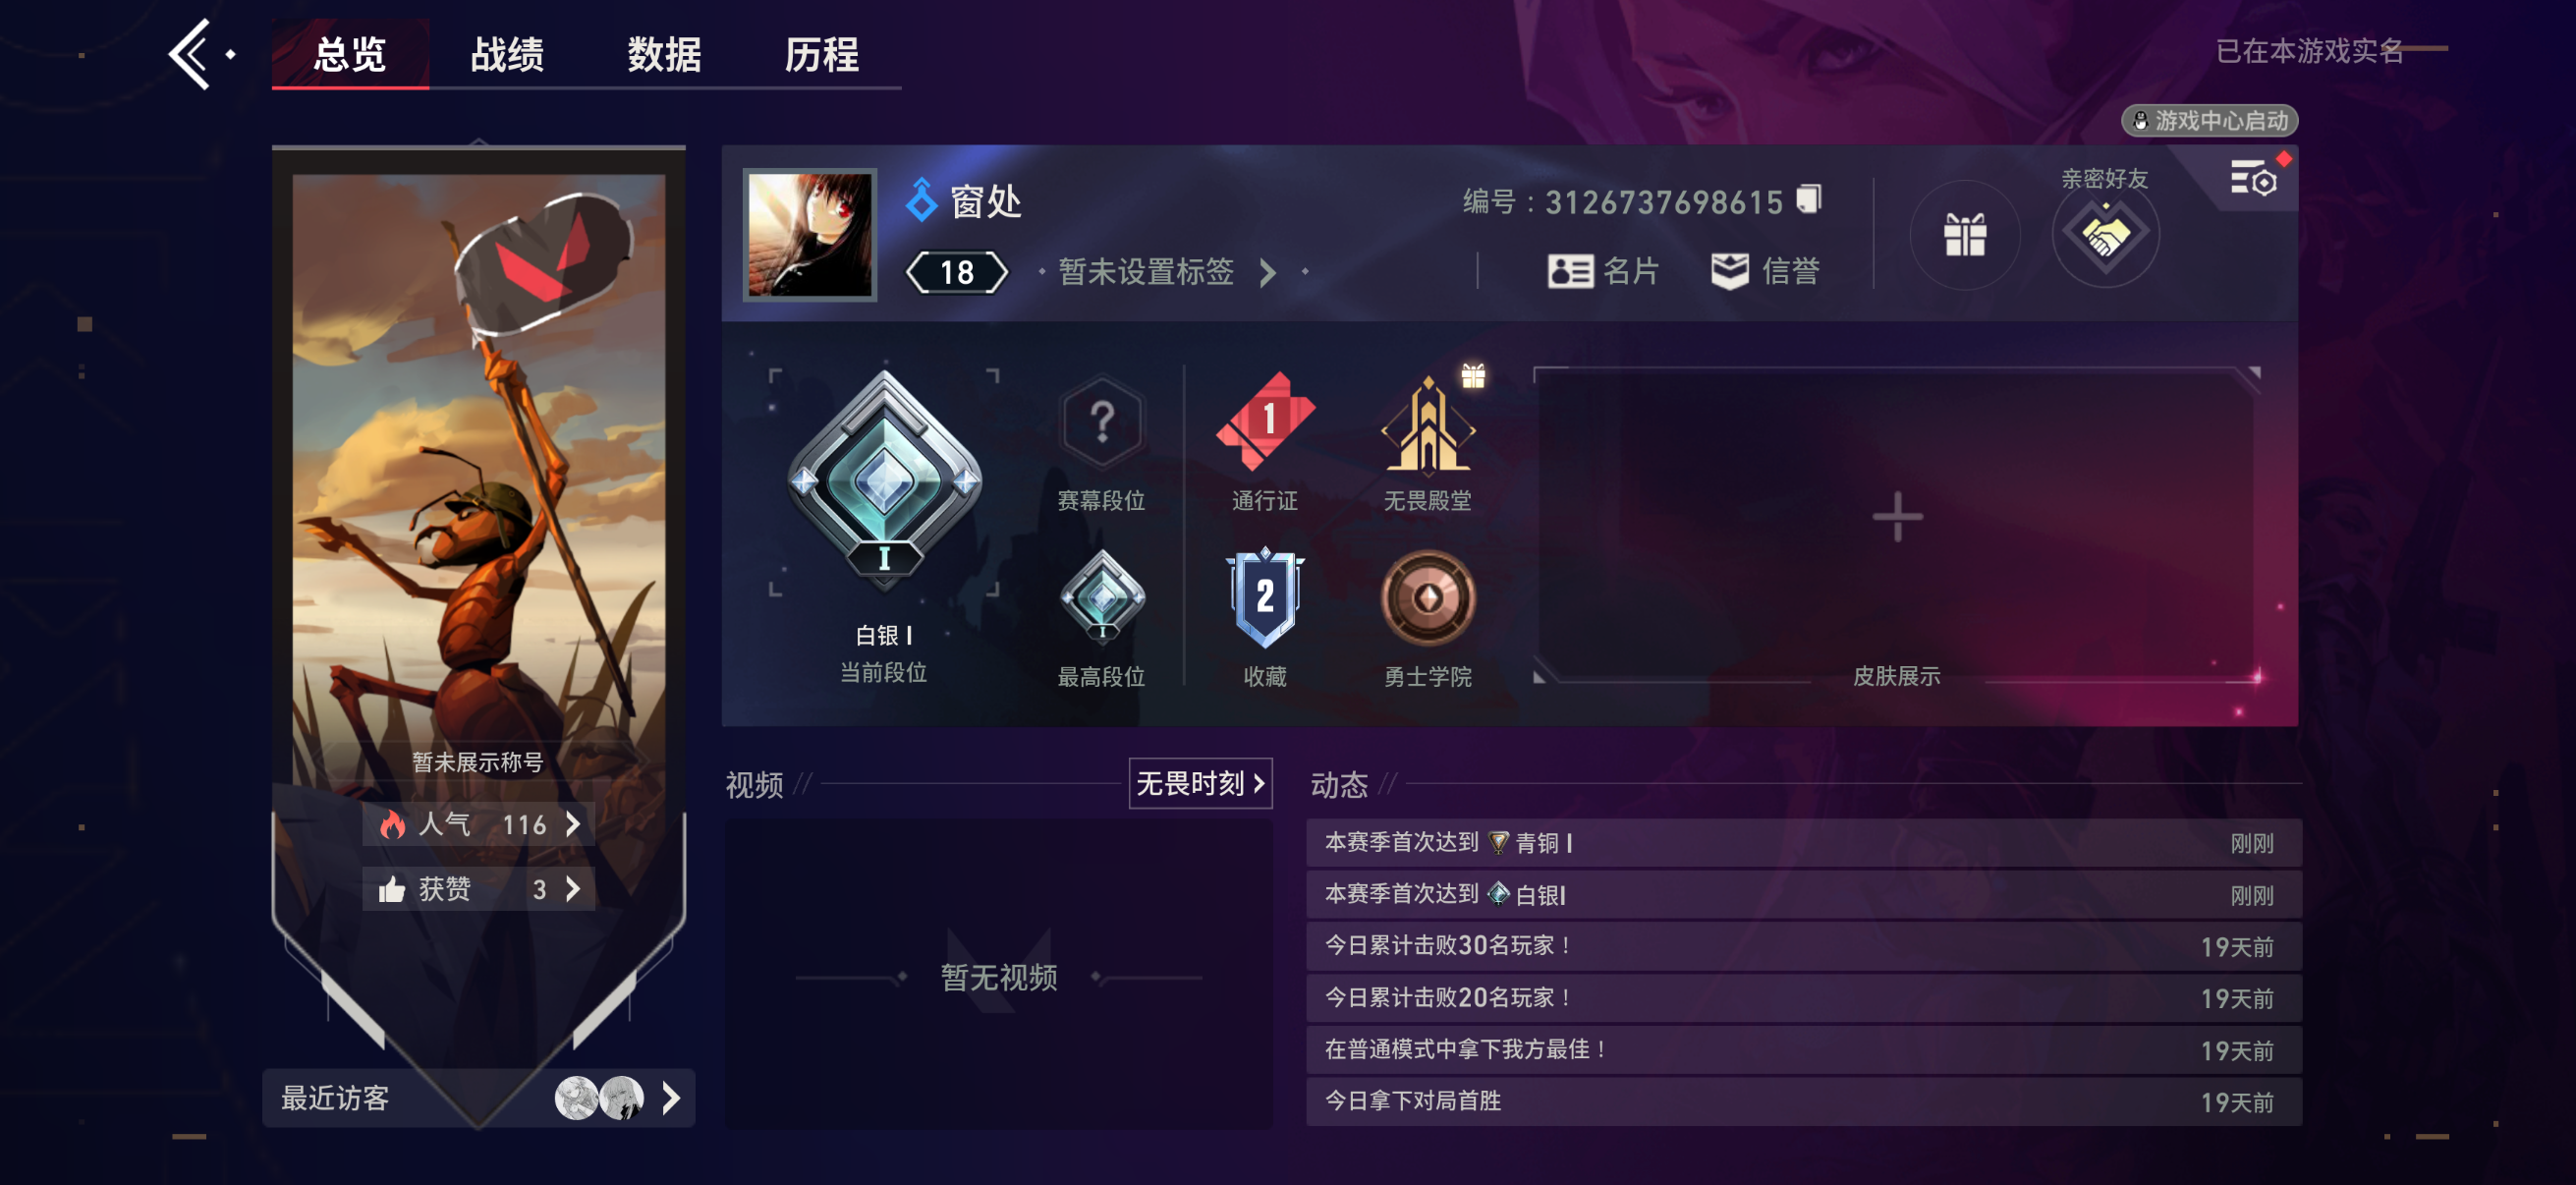Viewport: 2576px width, 1185px height.
Task: Add a skin to 皮肤展示
Action: pos(1896,518)
